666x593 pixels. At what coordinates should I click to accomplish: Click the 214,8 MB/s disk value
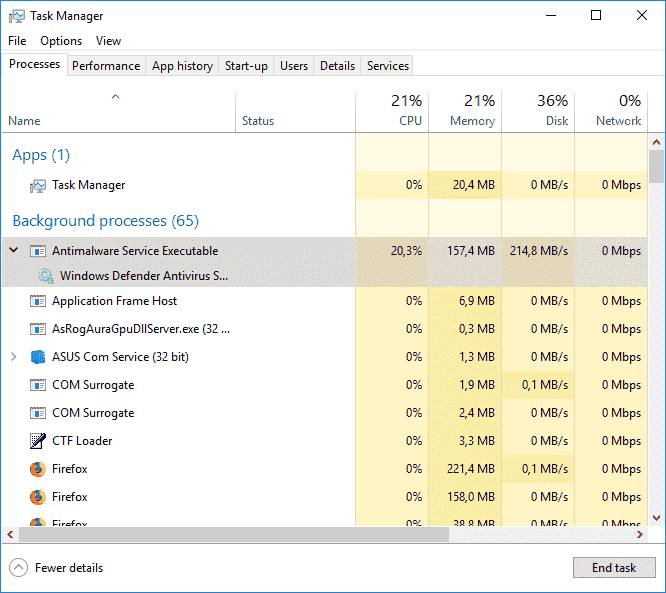coord(539,251)
